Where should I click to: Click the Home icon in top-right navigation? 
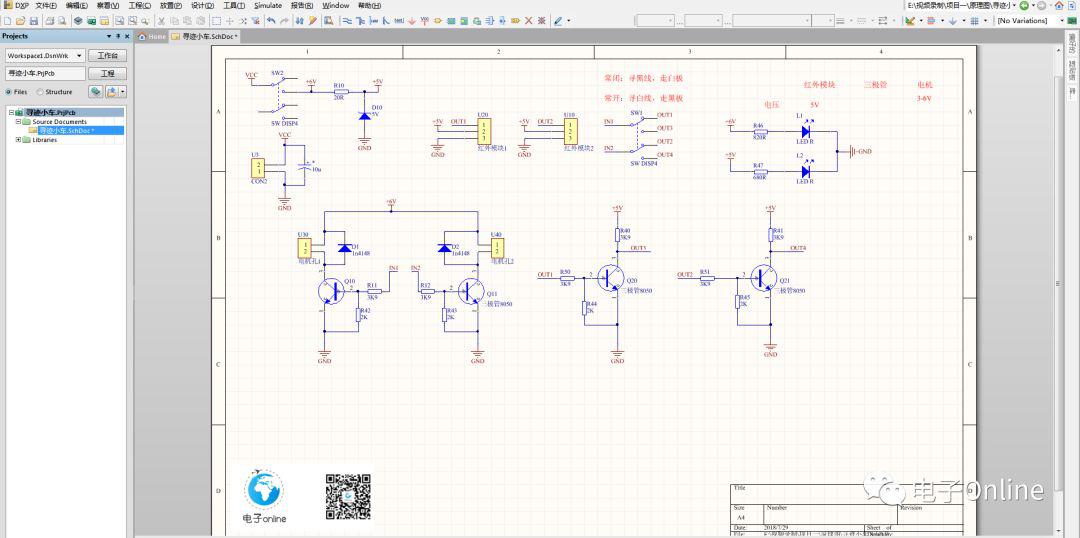point(1059,5)
